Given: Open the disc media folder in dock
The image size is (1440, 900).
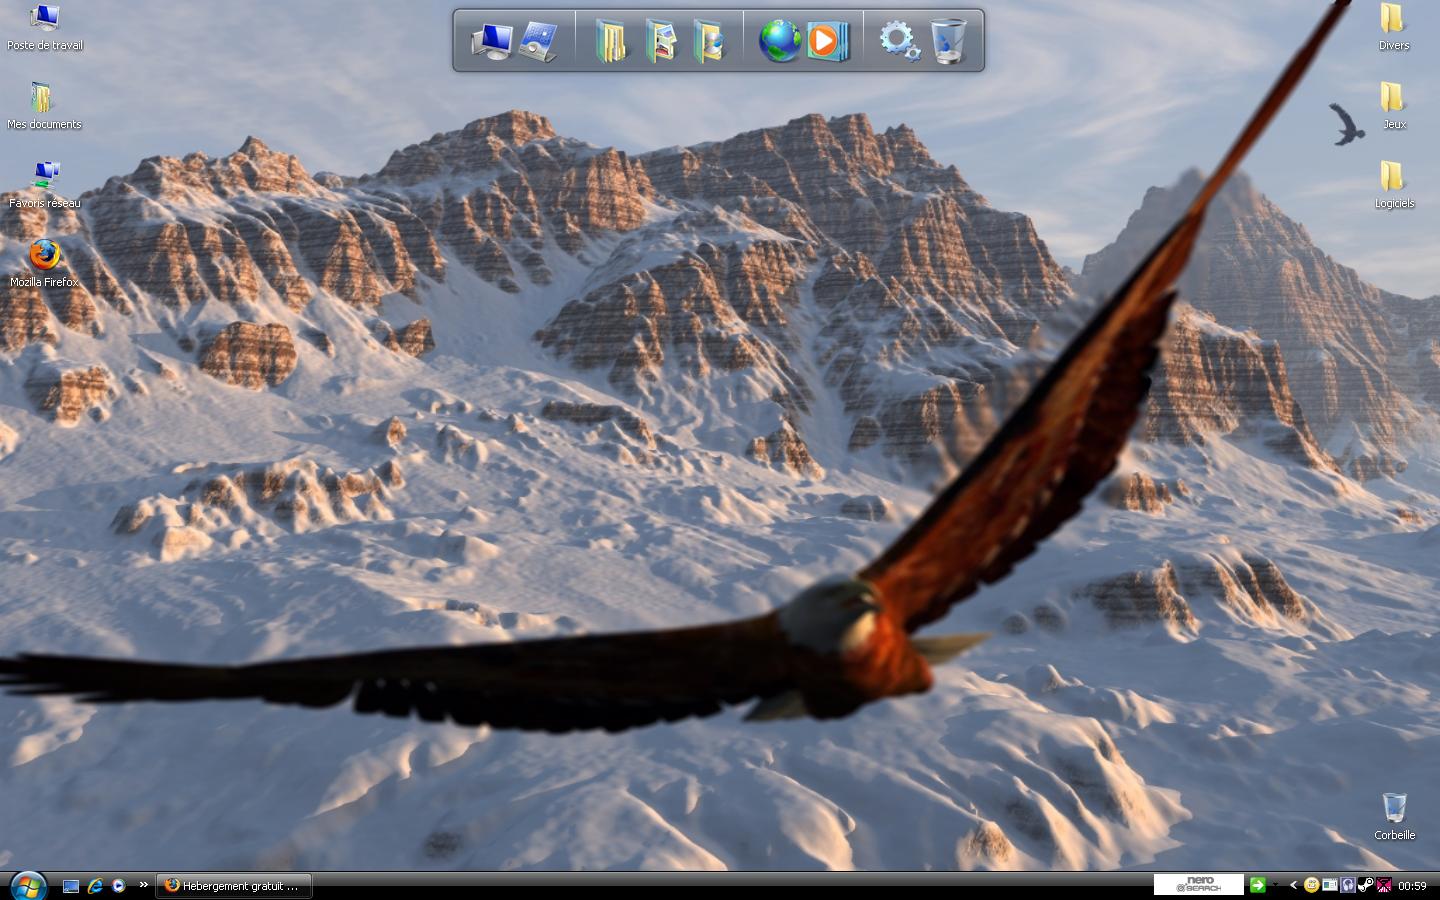Looking at the screenshot, I should coord(708,41).
